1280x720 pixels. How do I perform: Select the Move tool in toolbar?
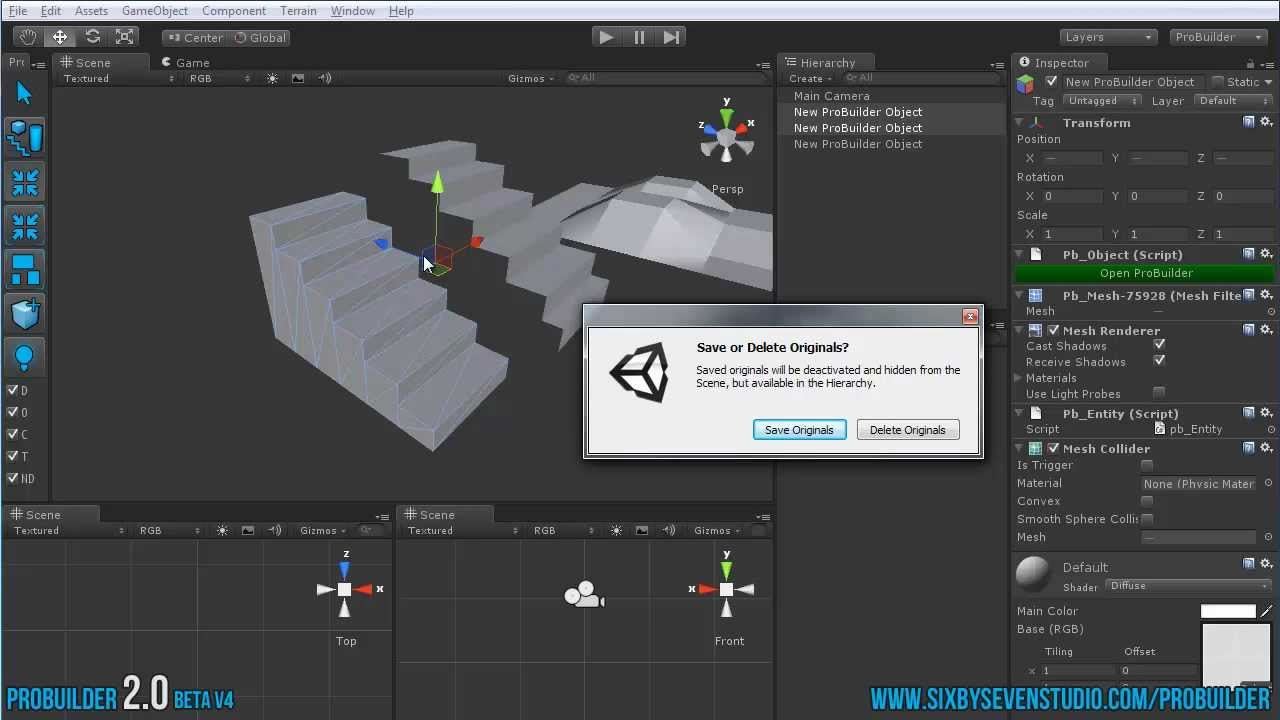pyautogui.click(x=60, y=37)
